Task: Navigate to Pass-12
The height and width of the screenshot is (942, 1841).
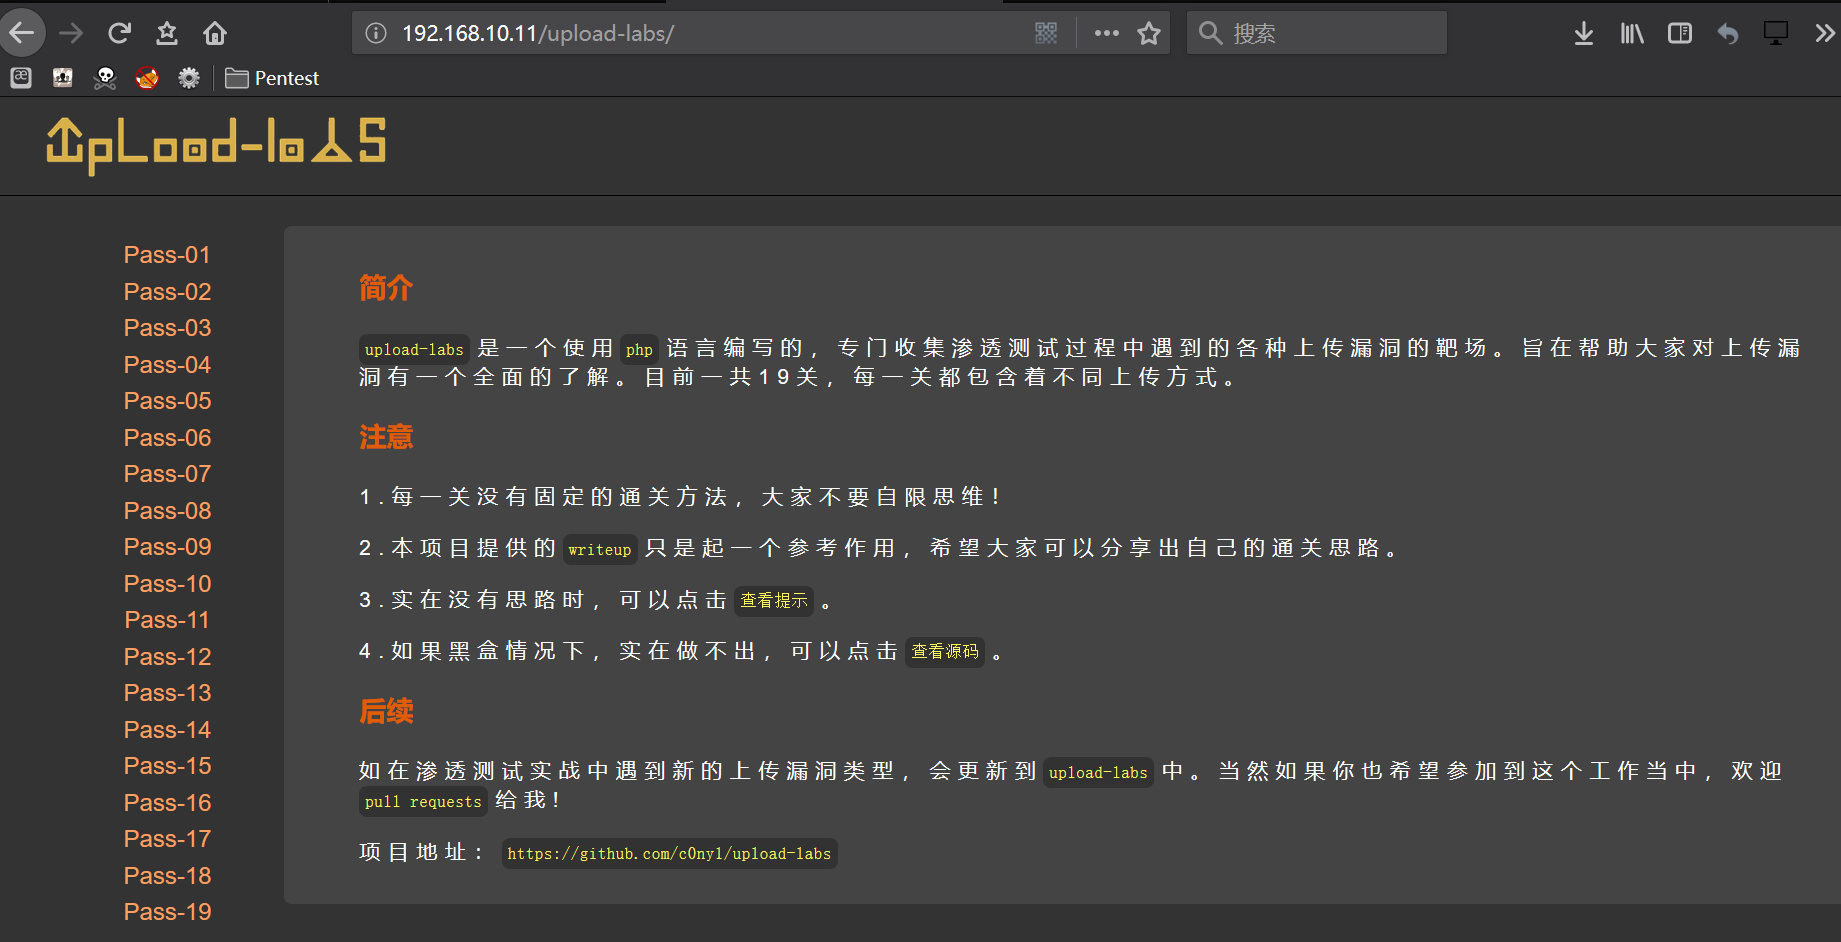Action: (x=167, y=657)
